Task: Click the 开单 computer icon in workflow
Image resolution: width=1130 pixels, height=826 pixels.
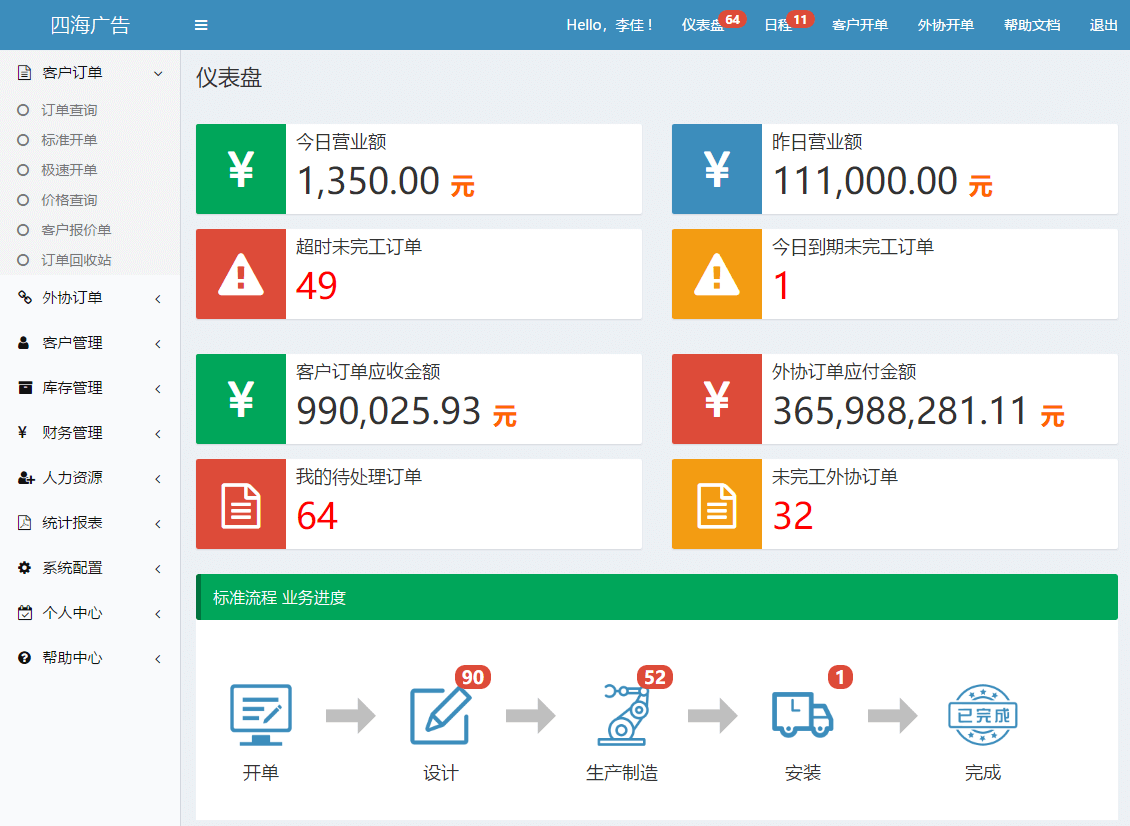Action: (261, 715)
